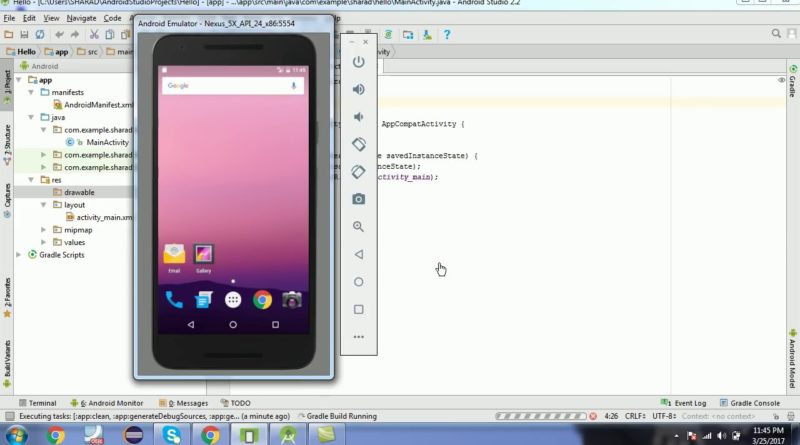This screenshot has width=800, height=445.
Task: Click the Help question mark icon
Action: pos(447,35)
